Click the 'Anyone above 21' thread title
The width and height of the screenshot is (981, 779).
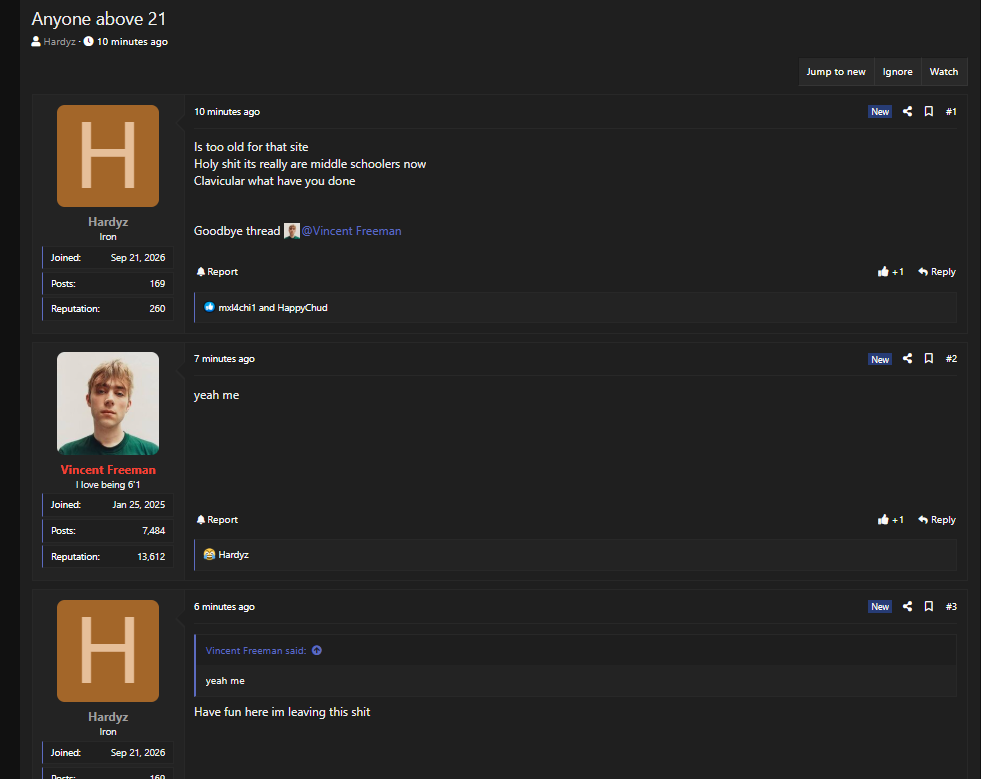click(99, 19)
